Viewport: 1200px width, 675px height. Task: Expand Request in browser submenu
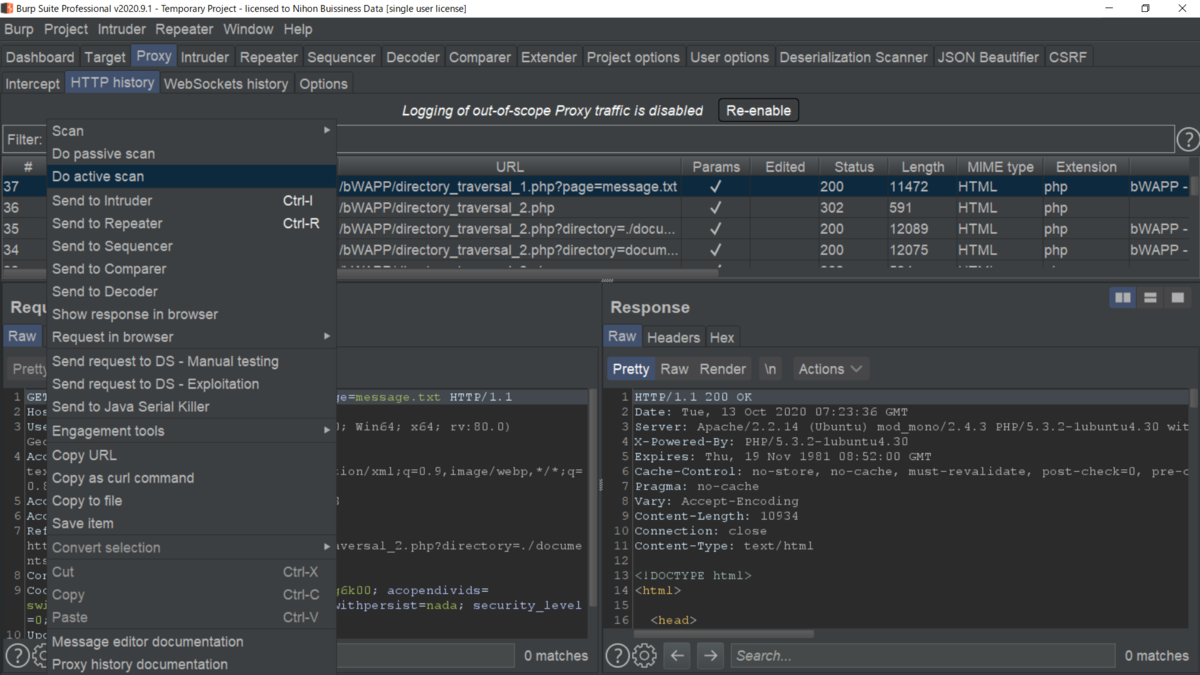tap(191, 337)
